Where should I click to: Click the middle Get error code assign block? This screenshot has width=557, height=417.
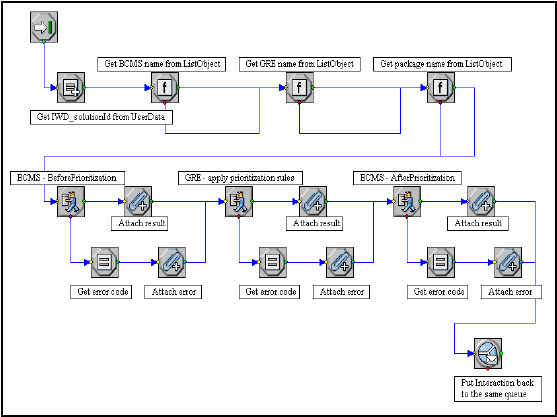pos(273,262)
